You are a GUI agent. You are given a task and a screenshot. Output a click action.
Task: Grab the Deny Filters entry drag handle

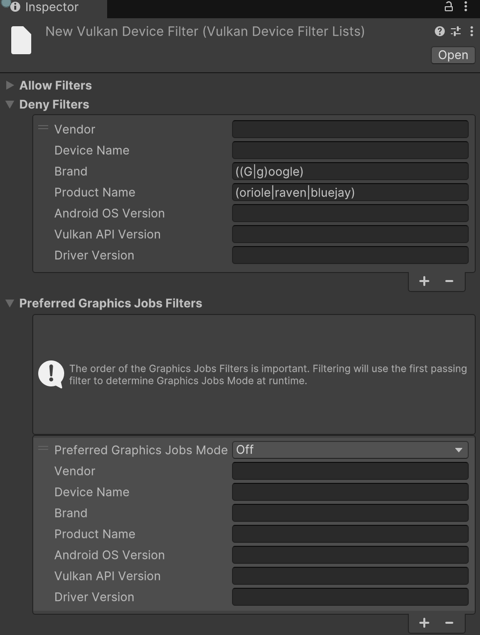click(43, 128)
